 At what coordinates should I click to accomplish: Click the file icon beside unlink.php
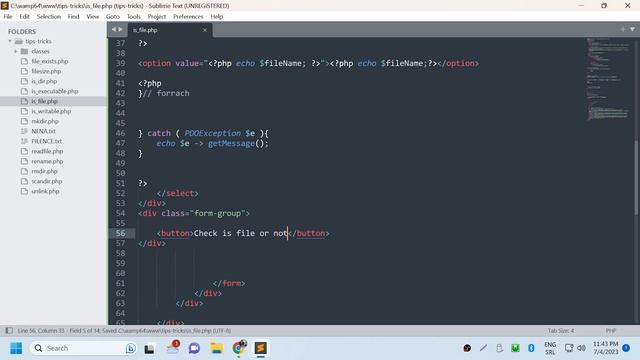pos(24,191)
